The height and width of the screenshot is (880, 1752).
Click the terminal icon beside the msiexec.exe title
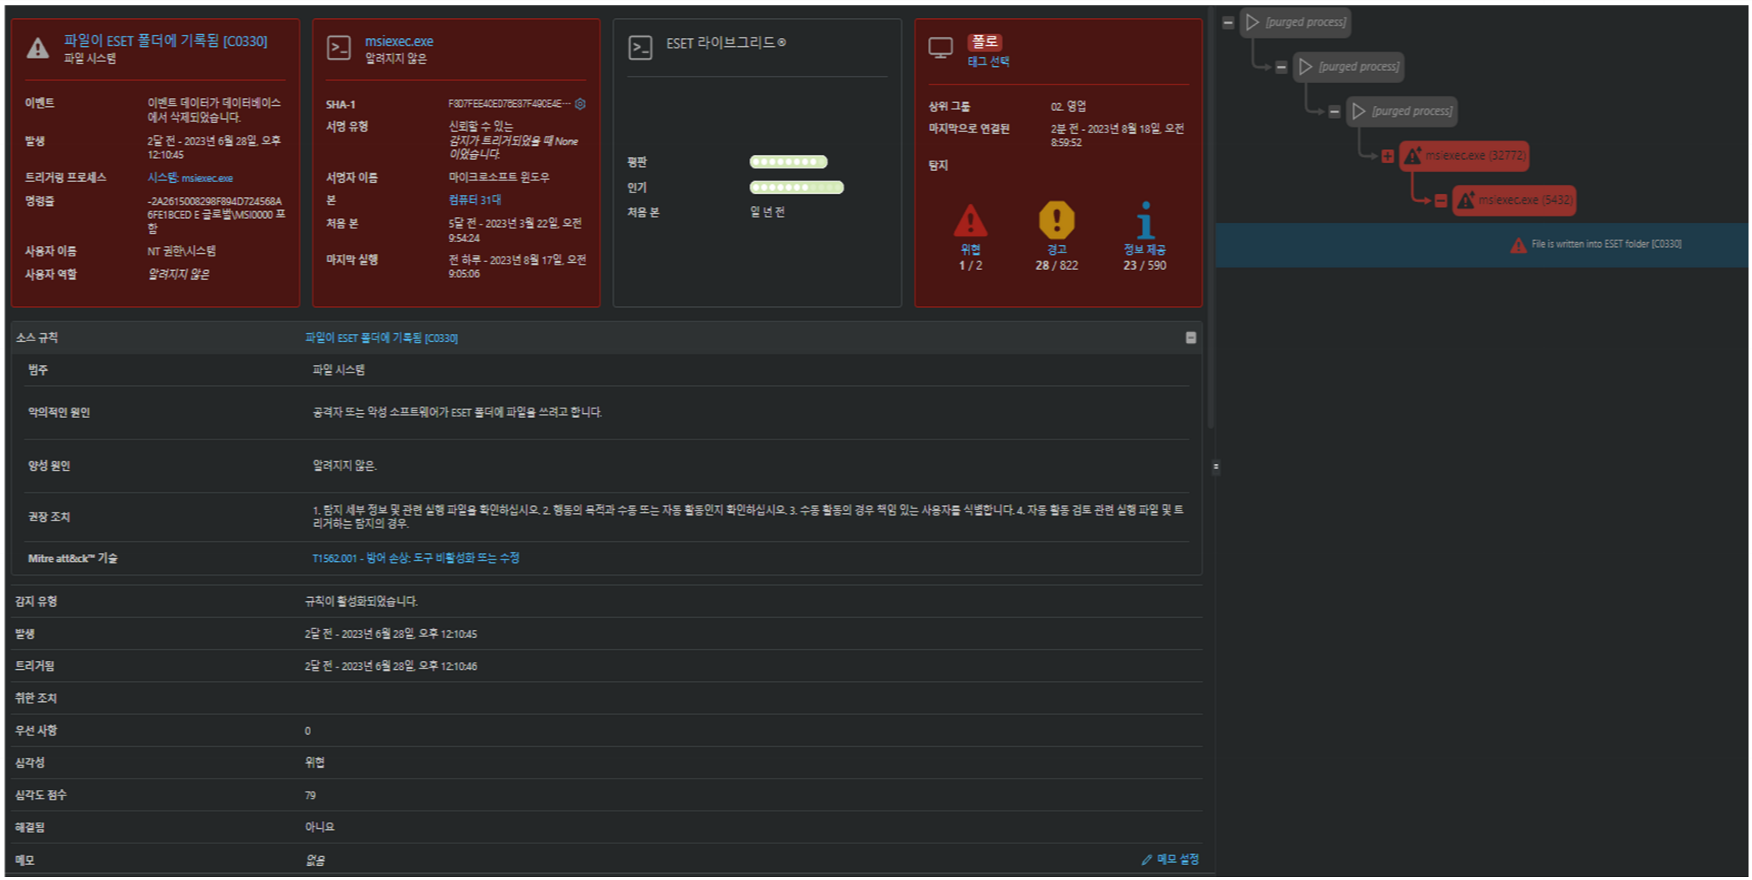339,48
